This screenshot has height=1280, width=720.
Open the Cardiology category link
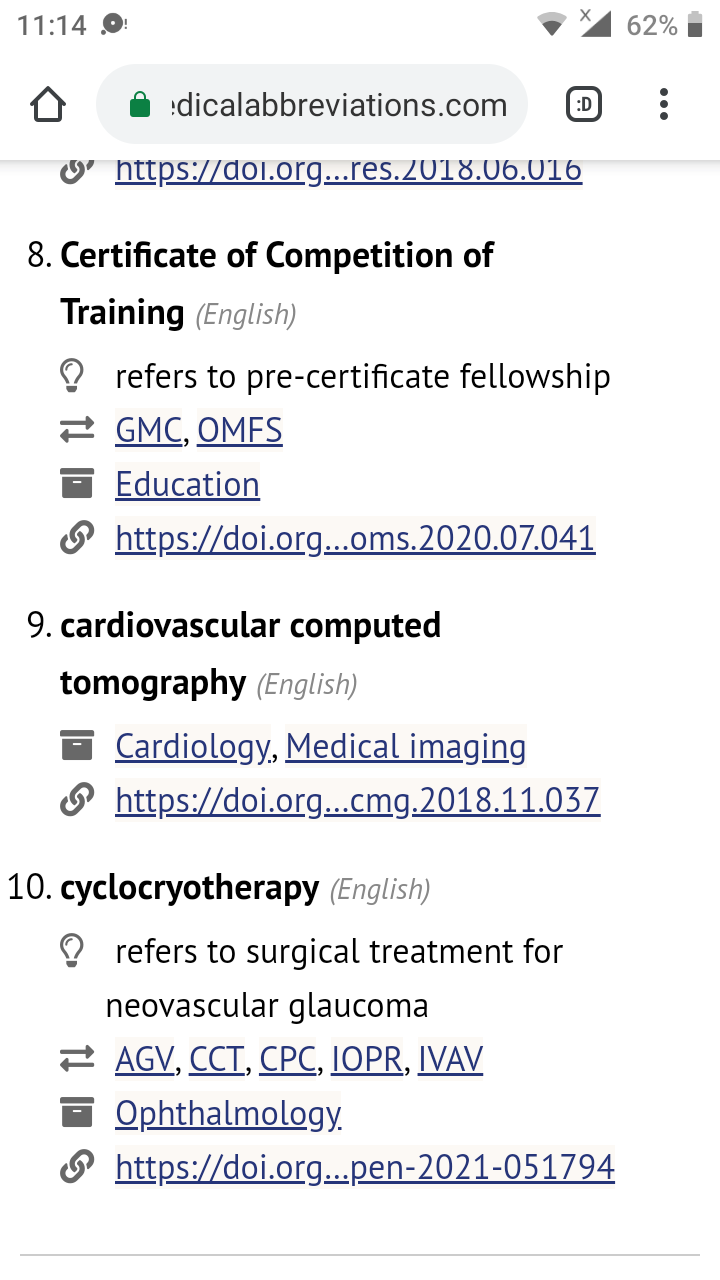click(x=192, y=747)
